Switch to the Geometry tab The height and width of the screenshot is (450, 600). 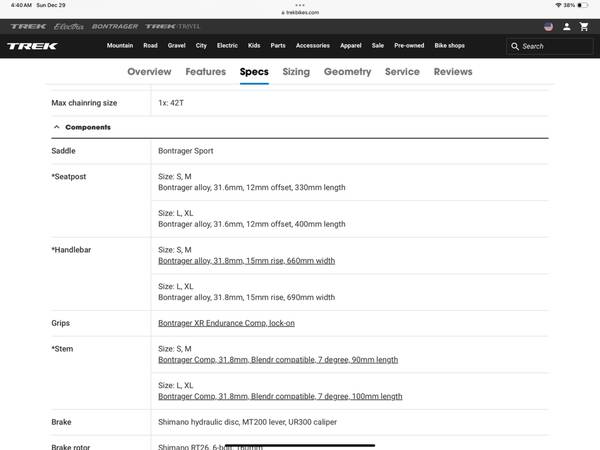[x=347, y=72]
